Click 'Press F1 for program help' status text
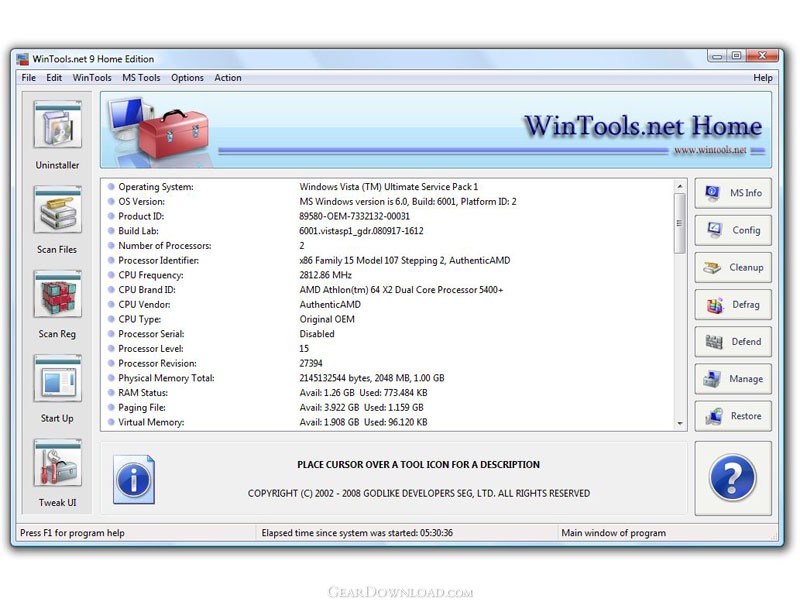This screenshot has width=800, height=600. [x=72, y=533]
